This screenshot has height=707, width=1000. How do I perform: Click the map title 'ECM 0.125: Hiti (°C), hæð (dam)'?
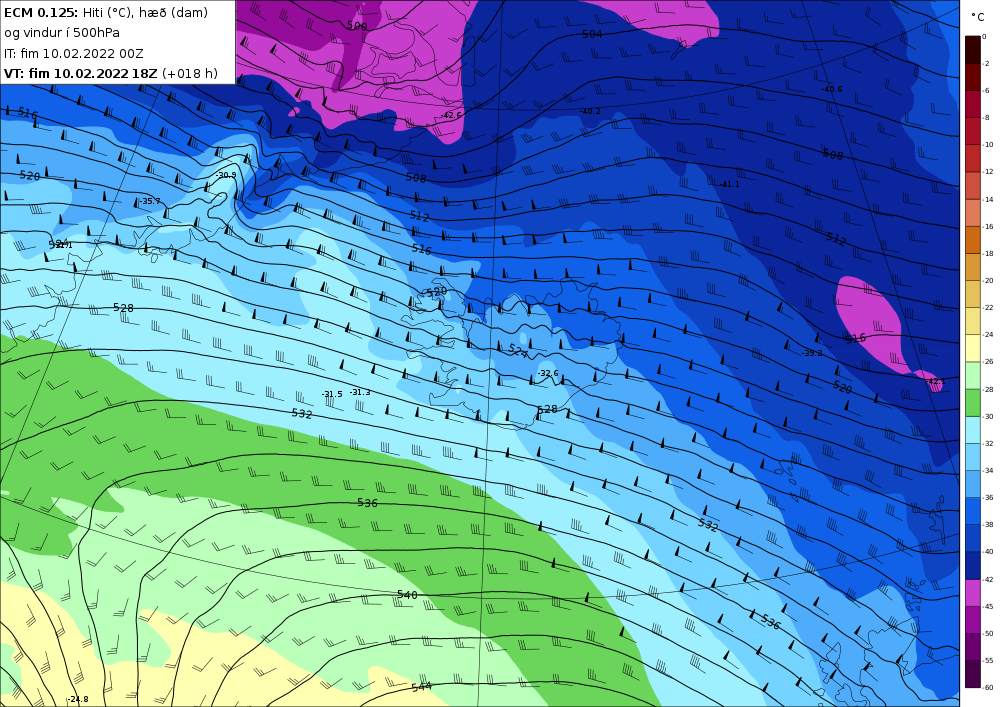click(x=106, y=12)
